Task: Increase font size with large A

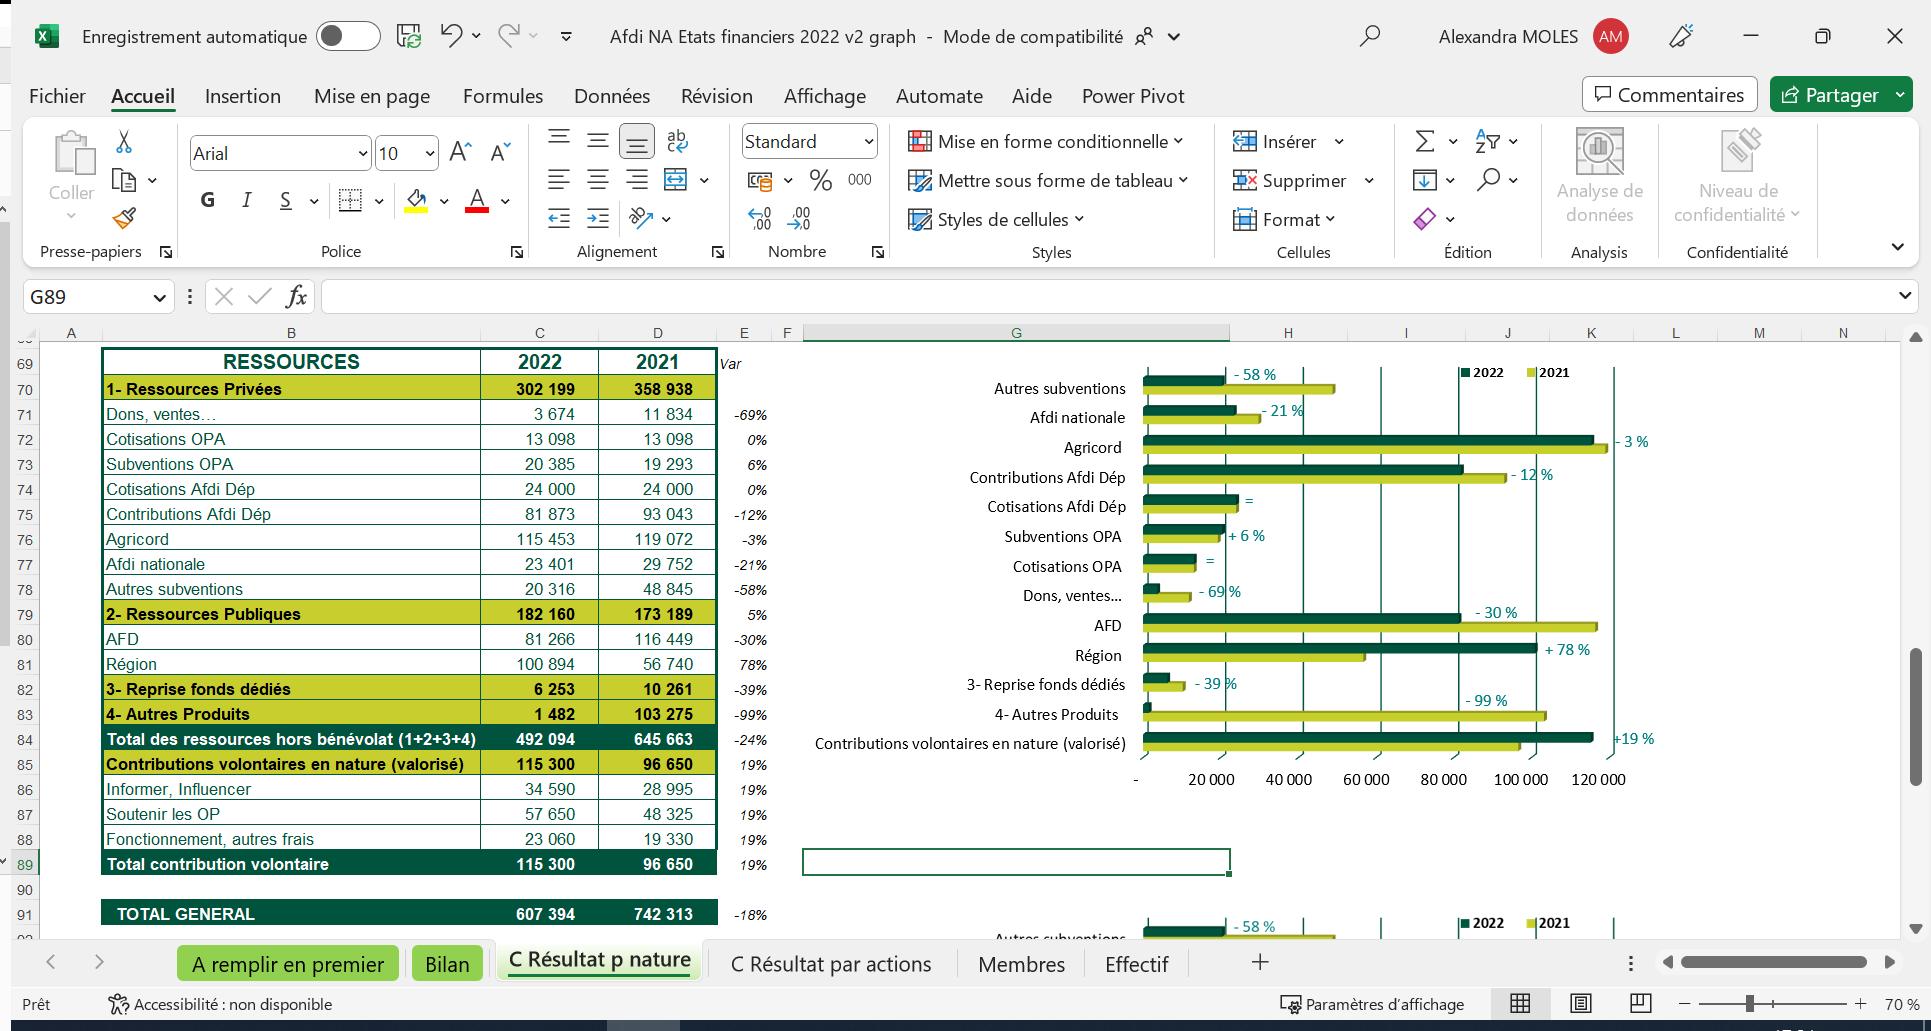Action: pos(460,152)
